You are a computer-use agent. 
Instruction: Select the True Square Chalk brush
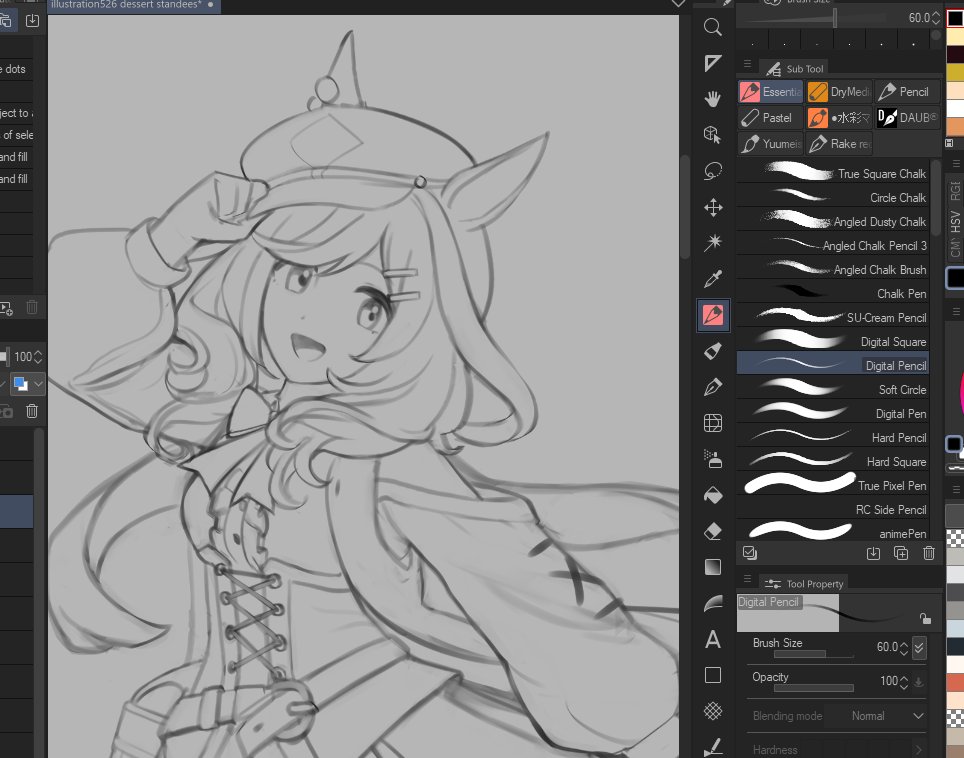pos(832,173)
